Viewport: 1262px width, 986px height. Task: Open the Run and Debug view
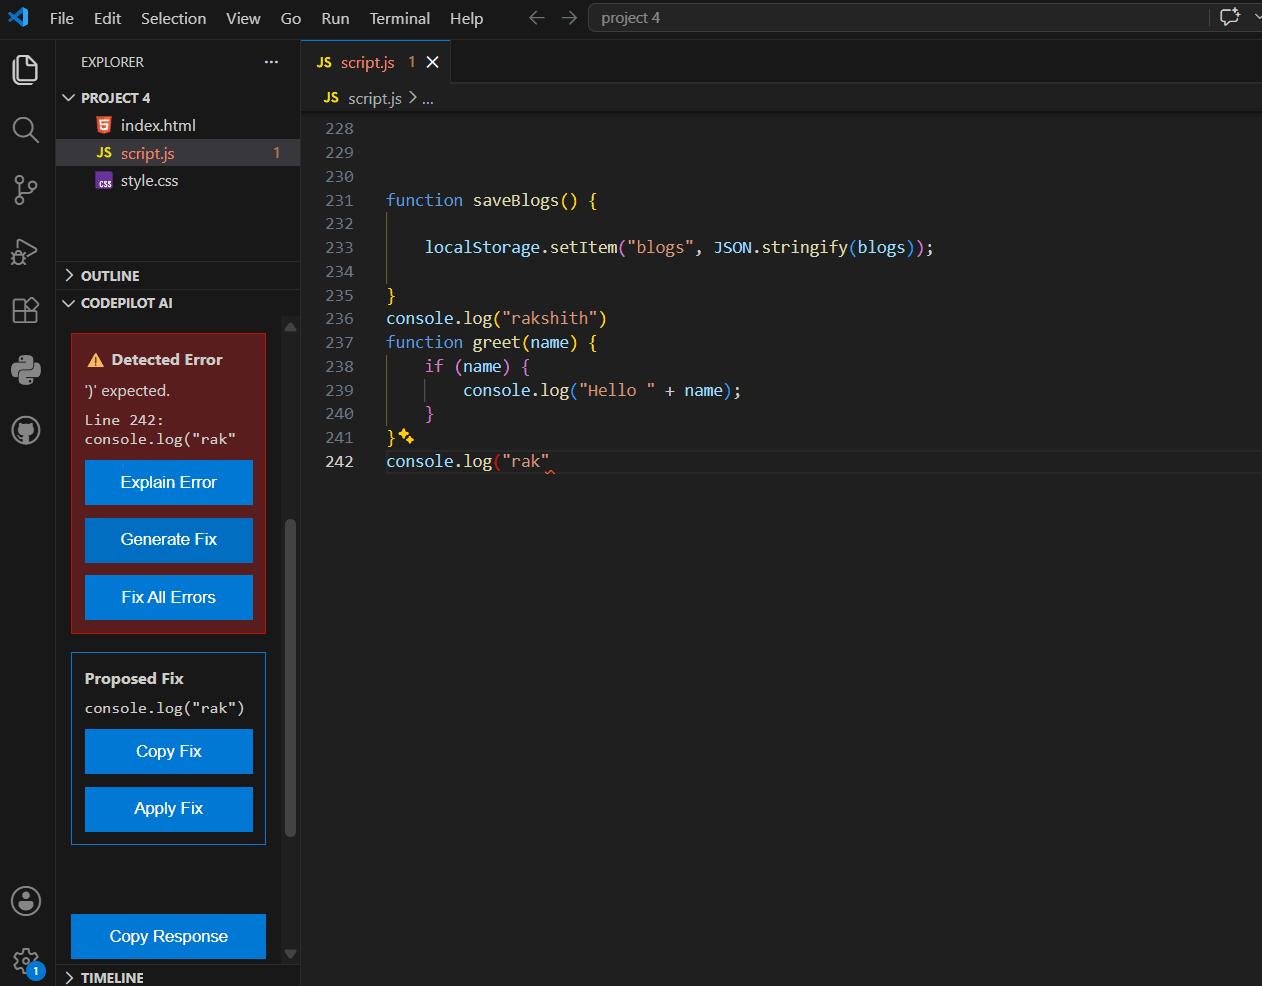coord(26,251)
